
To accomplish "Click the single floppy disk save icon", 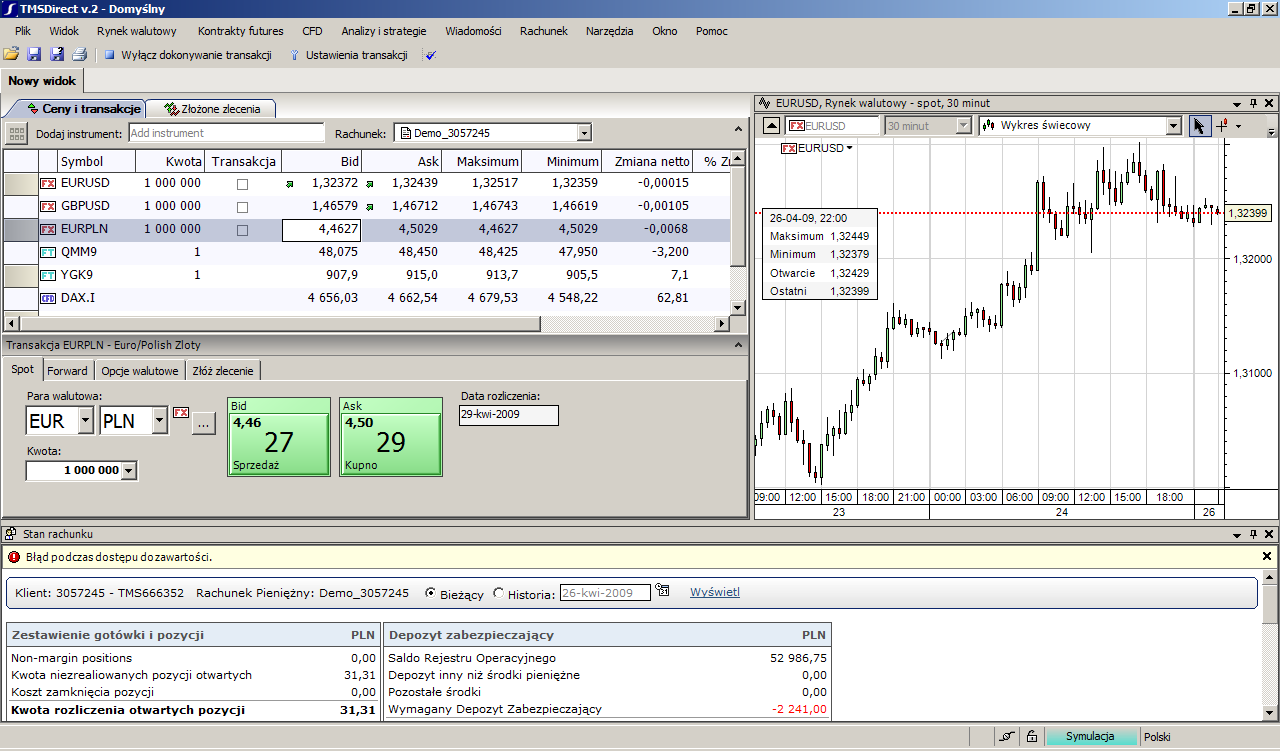I will click(34, 55).
